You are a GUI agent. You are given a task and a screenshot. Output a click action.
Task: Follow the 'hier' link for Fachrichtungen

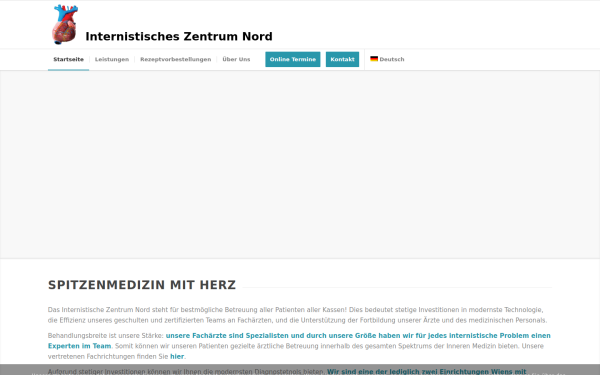(177, 356)
